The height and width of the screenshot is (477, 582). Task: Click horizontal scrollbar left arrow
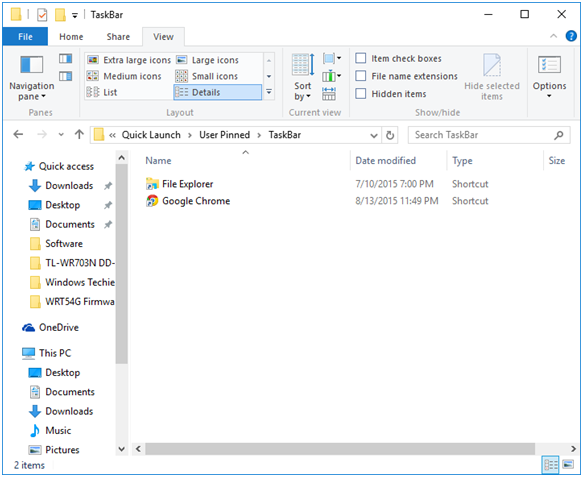tap(138, 449)
